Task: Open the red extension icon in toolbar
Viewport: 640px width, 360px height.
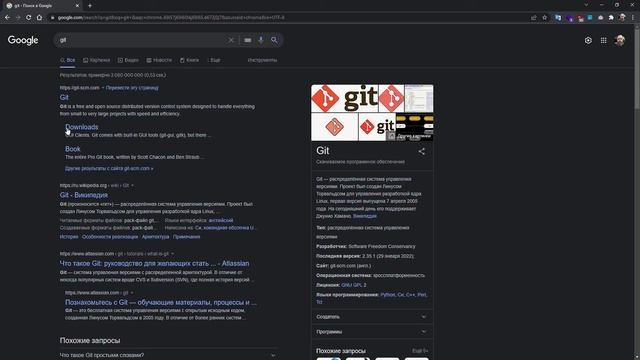Action: (x=580, y=18)
